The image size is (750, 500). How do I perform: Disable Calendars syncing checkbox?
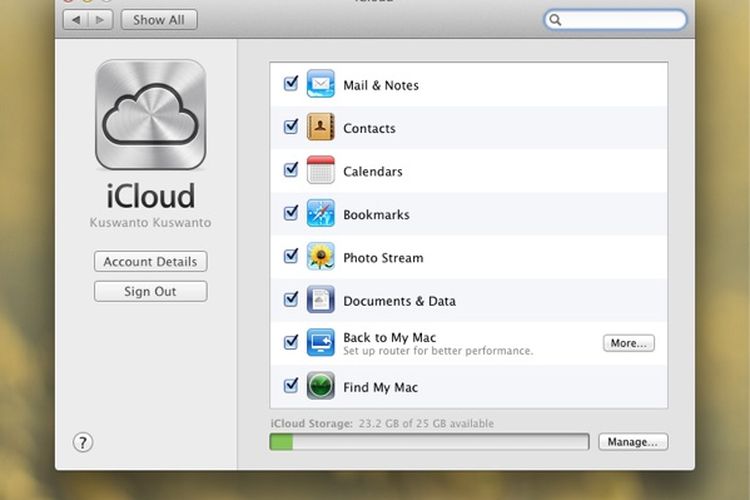(290, 169)
